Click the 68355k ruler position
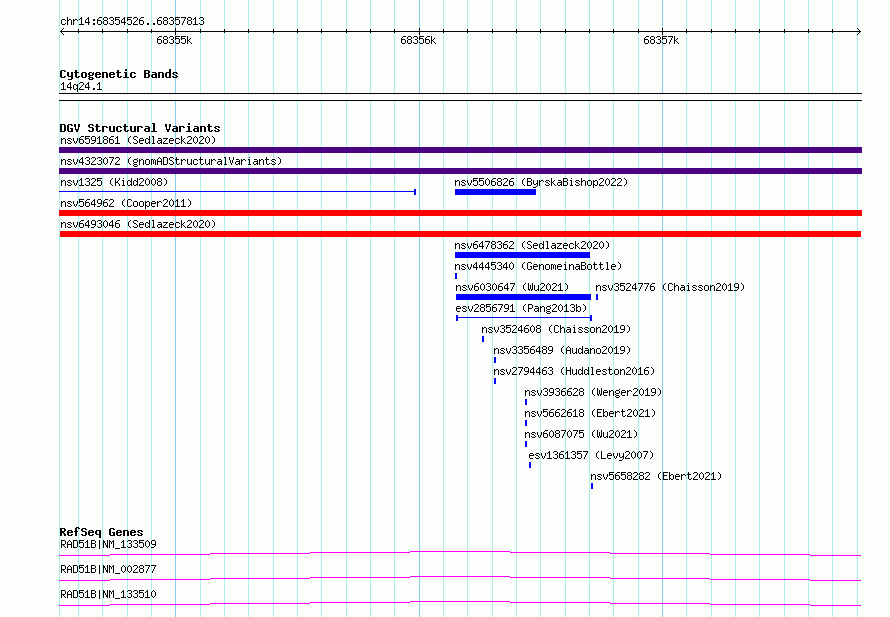The height and width of the screenshot is (617, 890). [174, 40]
